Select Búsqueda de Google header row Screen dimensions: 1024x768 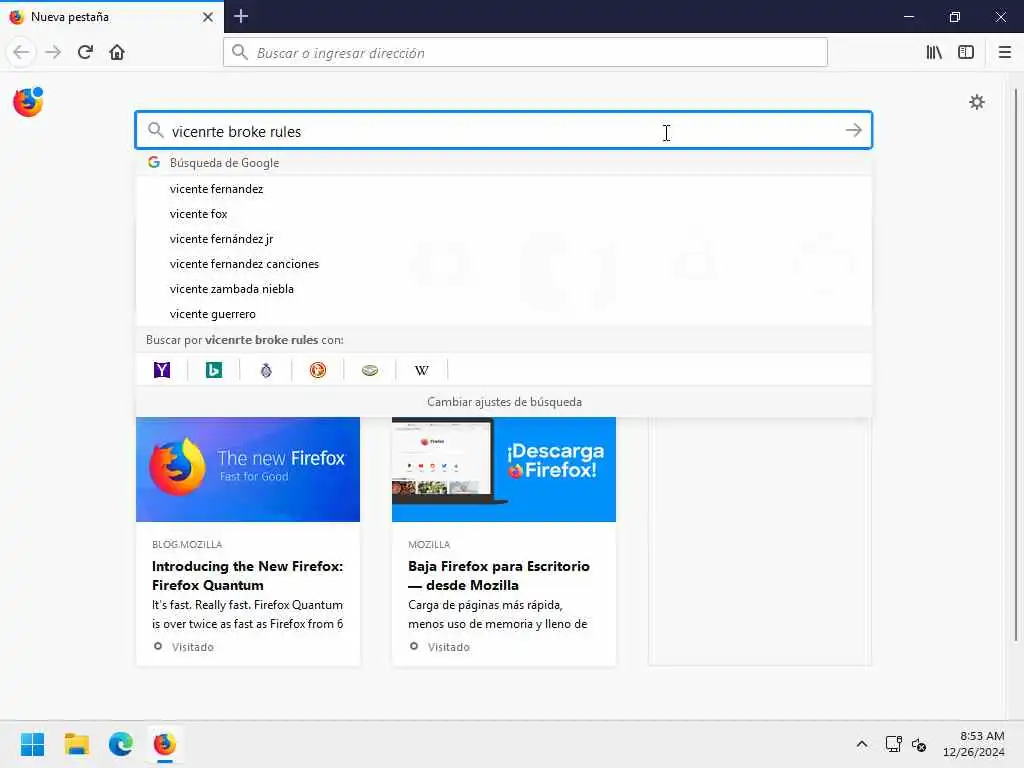[504, 163]
